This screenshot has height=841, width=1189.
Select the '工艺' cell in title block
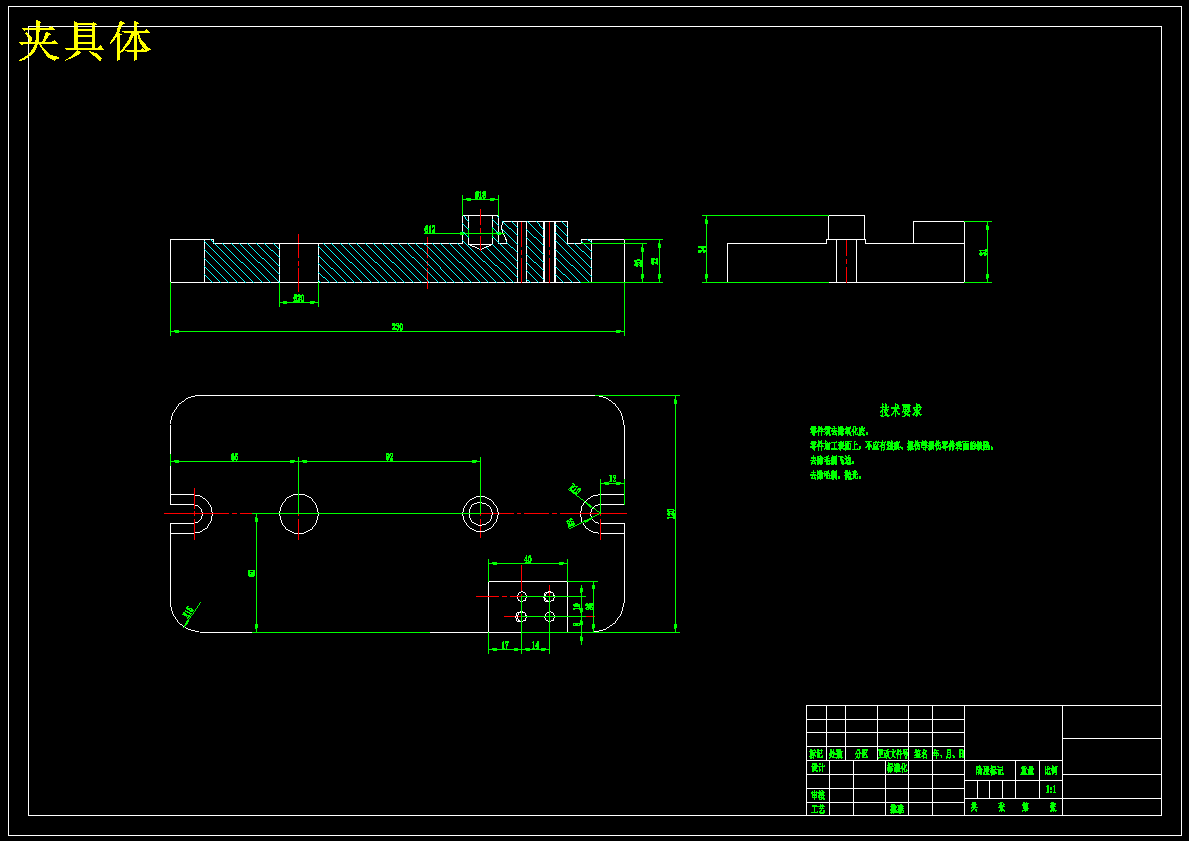[x=817, y=809]
